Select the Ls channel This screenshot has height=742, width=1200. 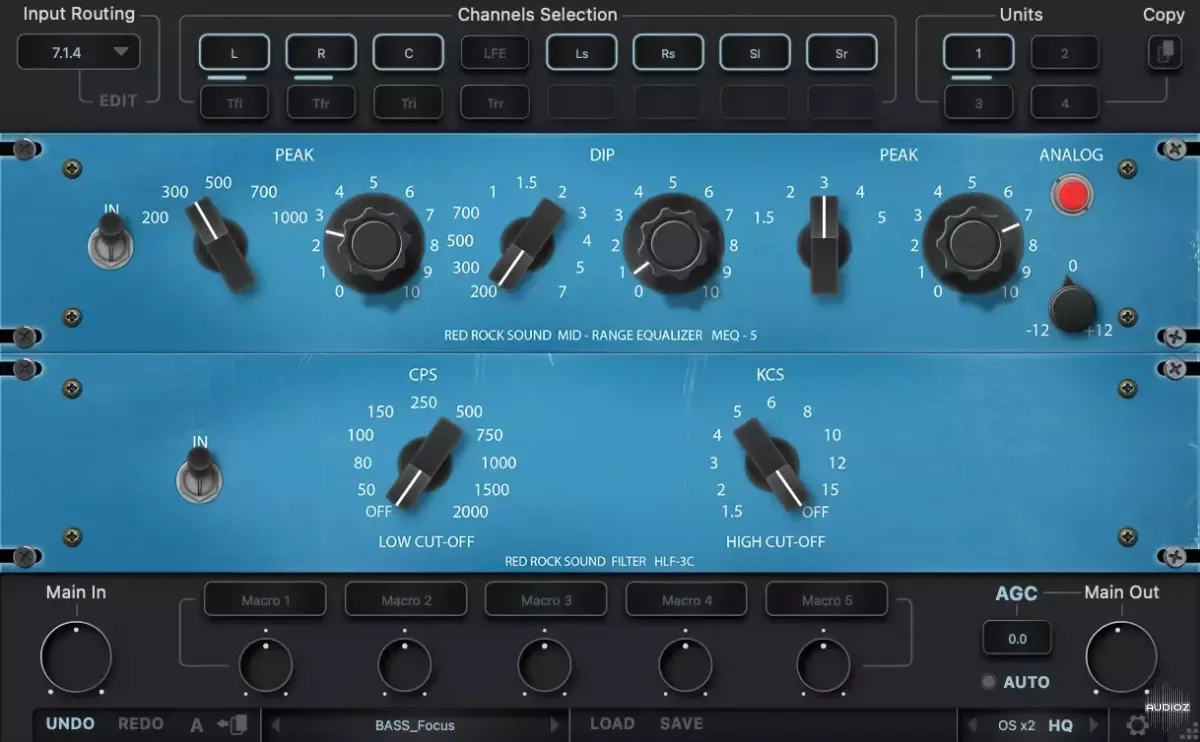tap(582, 53)
